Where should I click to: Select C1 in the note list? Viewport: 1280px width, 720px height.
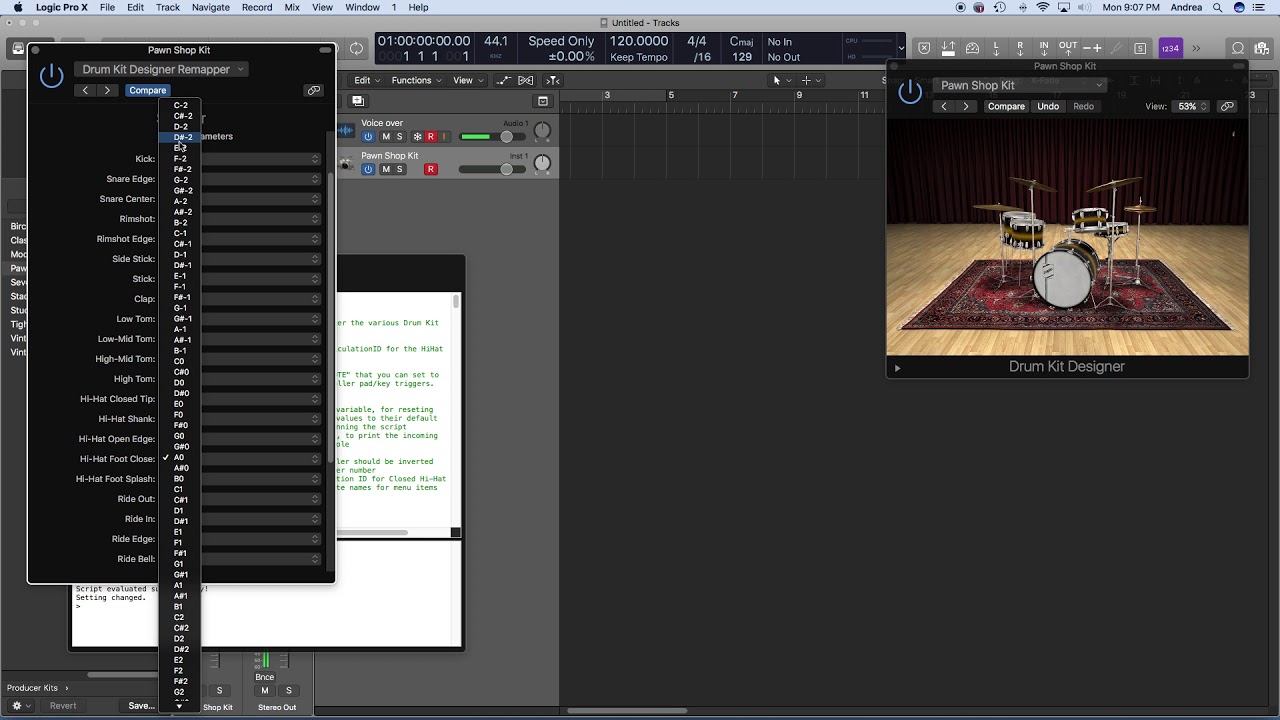pyautogui.click(x=179, y=489)
